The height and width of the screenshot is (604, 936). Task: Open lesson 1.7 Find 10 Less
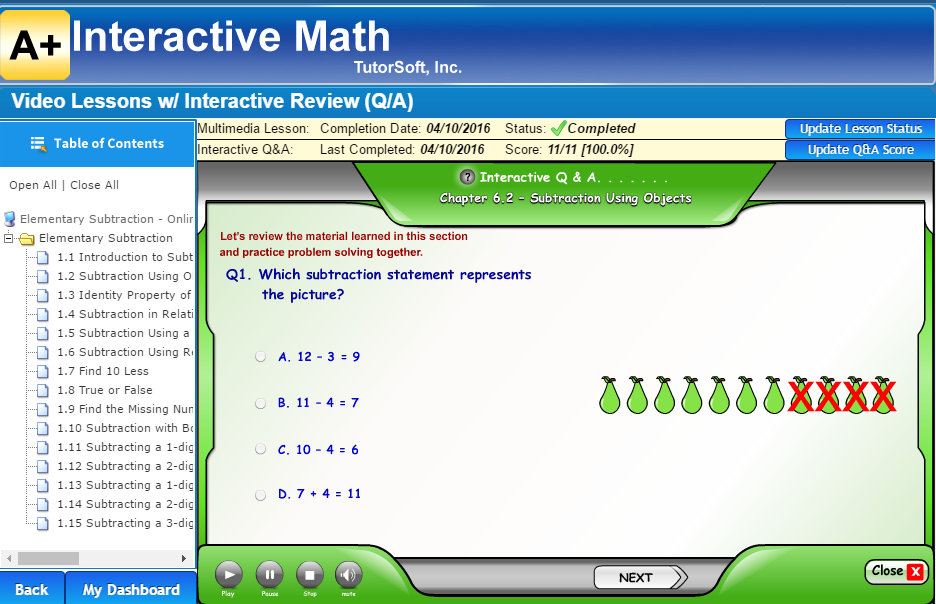(x=104, y=371)
